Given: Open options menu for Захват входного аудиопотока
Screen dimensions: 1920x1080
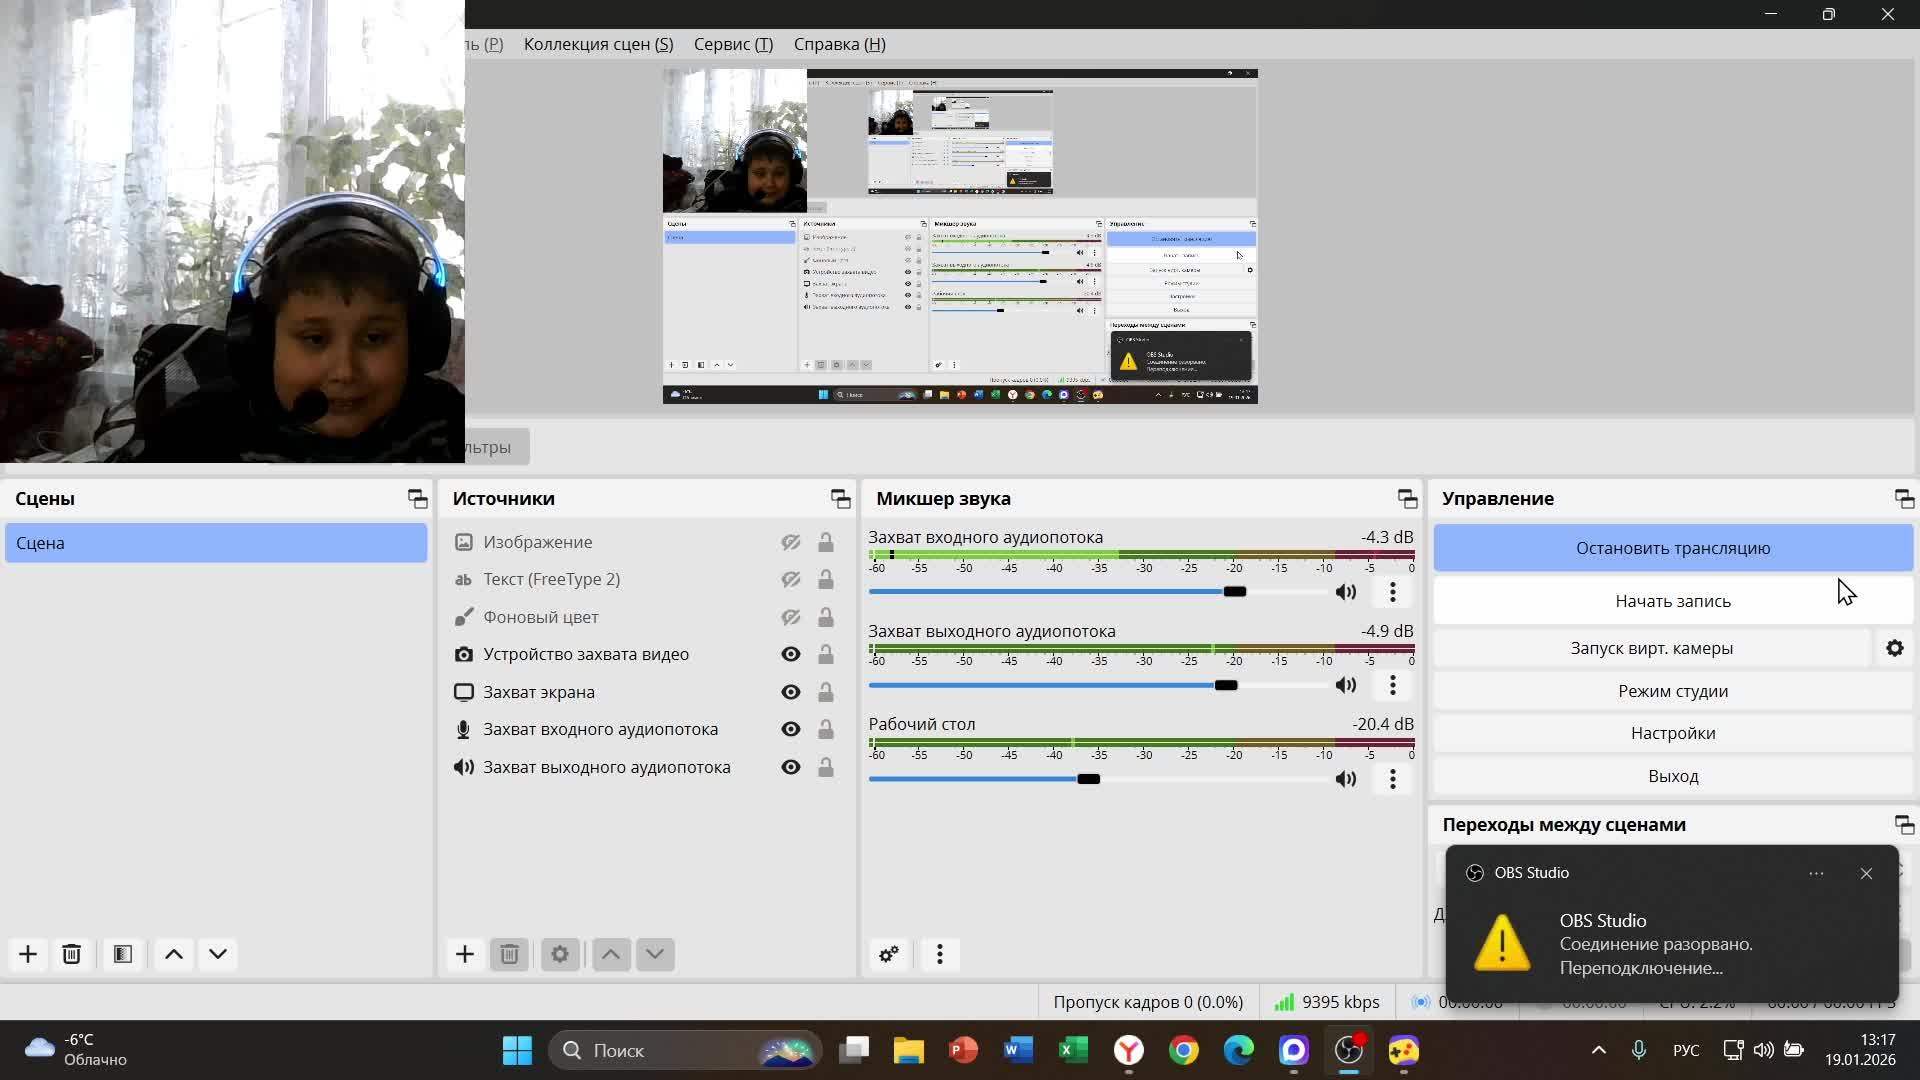Looking at the screenshot, I should pos(1393,592).
